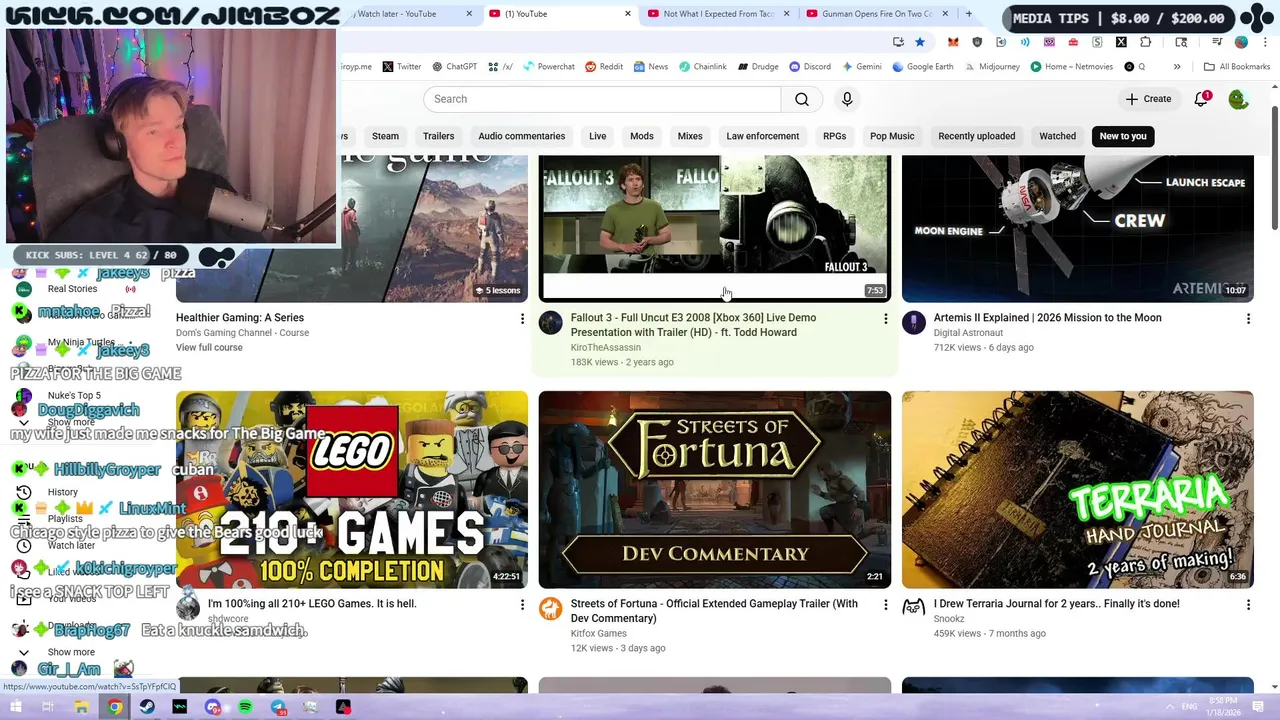Activate voice search microphone

(847, 99)
